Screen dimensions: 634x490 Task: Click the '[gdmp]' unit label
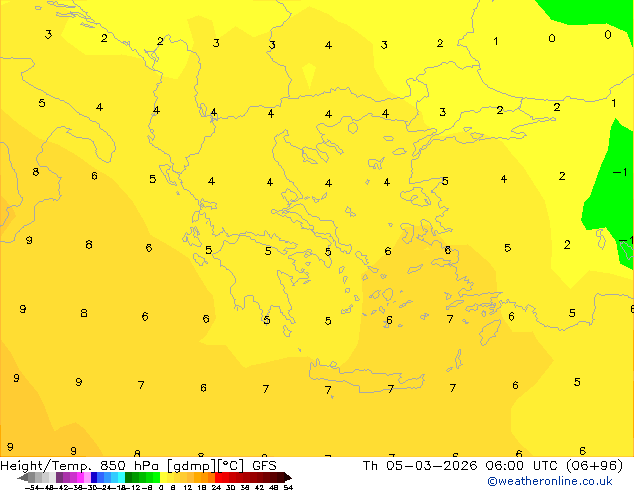tap(191, 466)
